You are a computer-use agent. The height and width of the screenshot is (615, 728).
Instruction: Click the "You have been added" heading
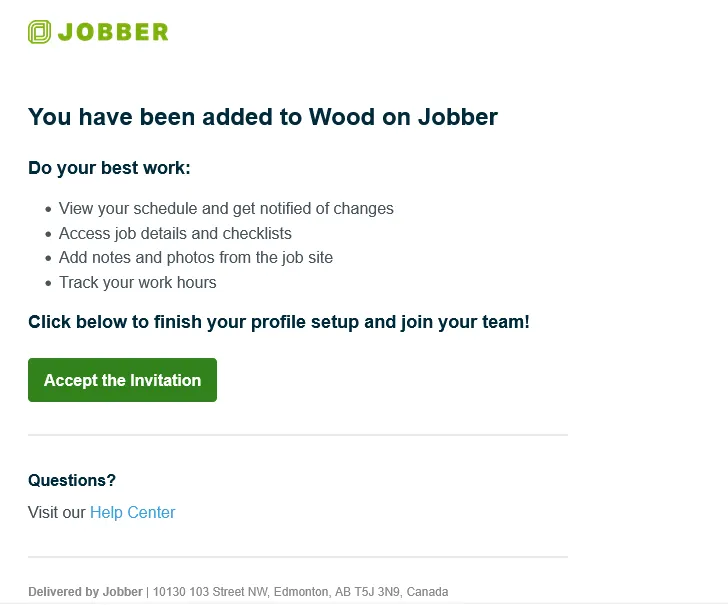[x=262, y=117]
